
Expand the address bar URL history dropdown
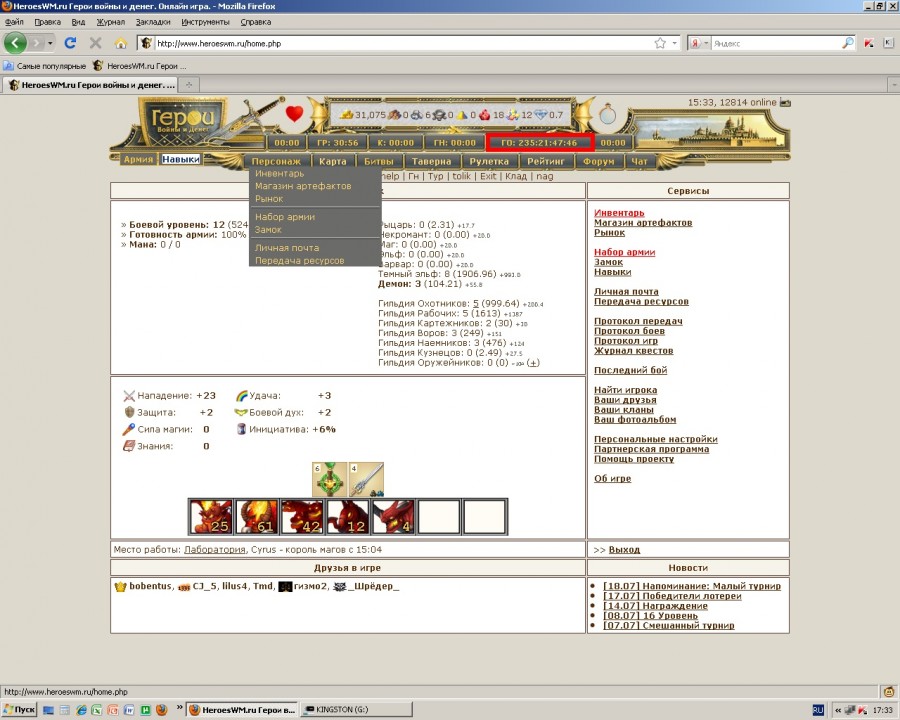(x=675, y=43)
